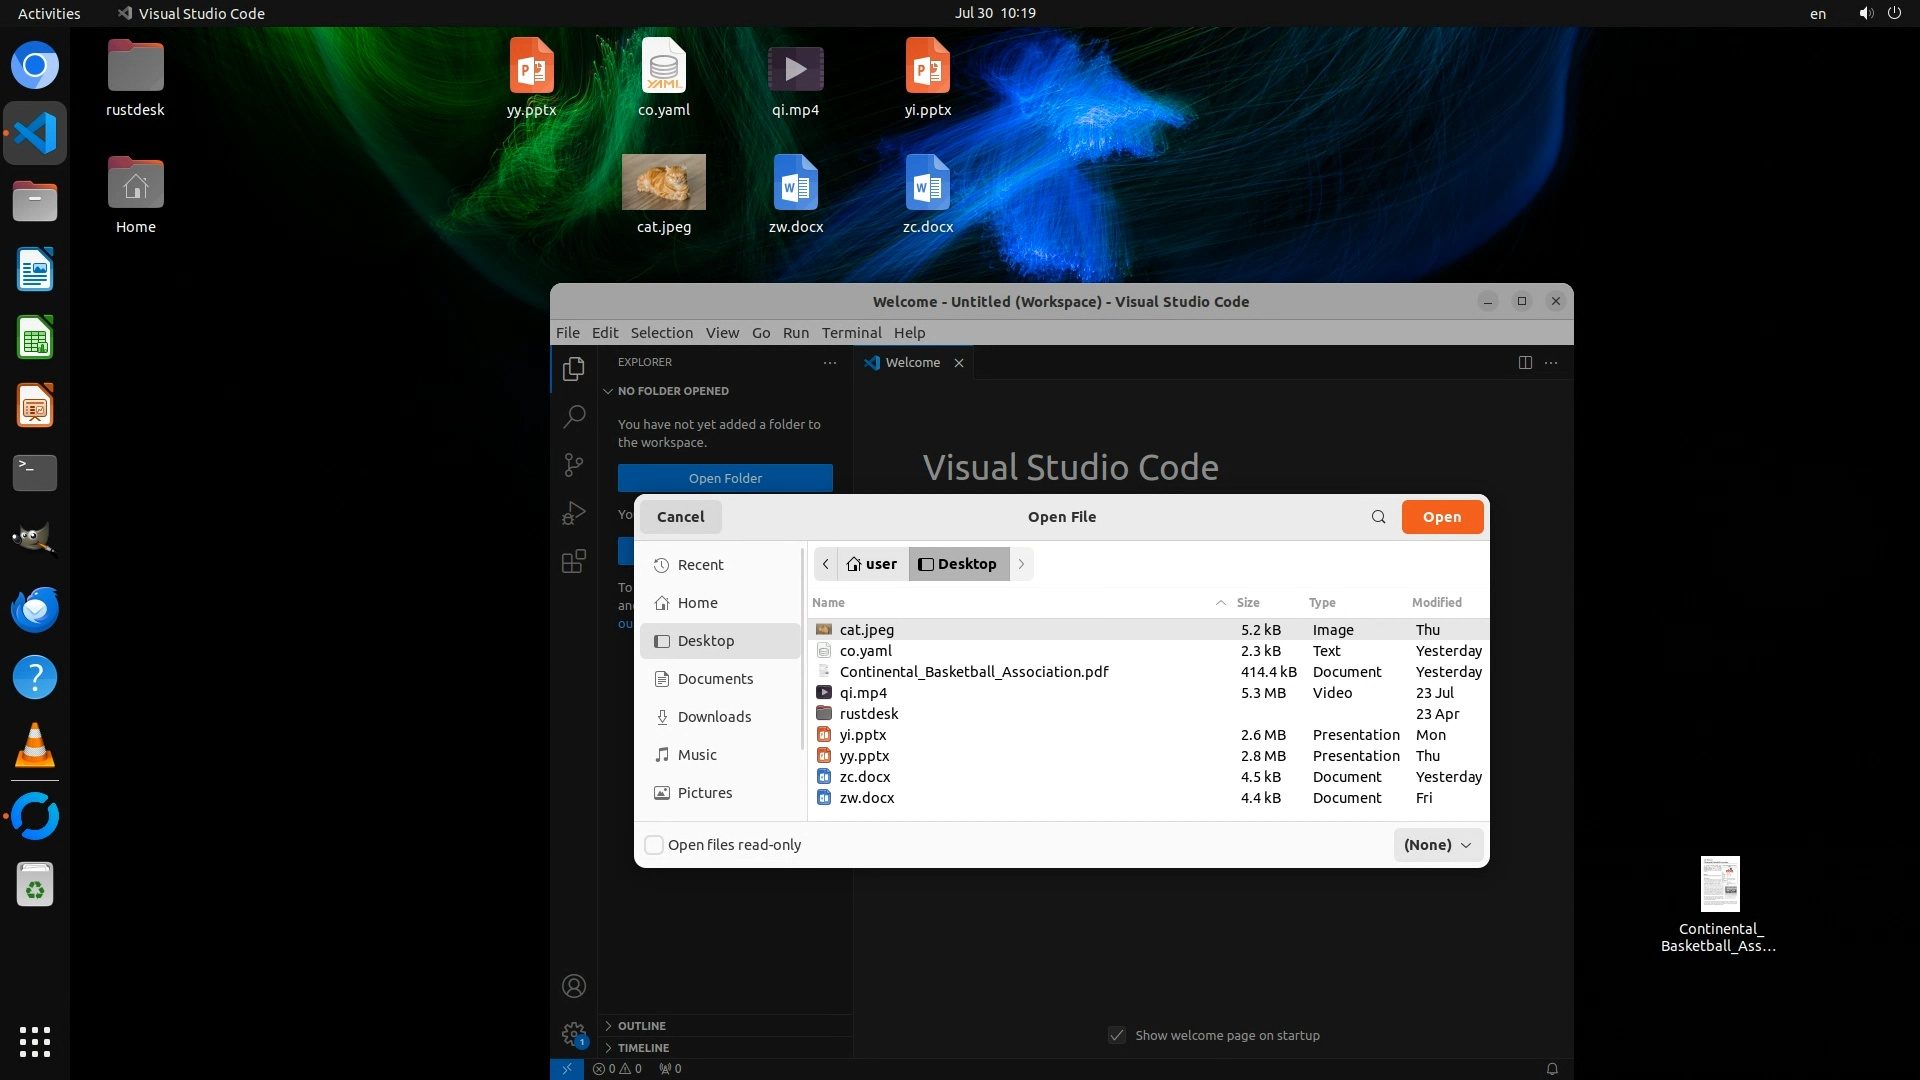Open the Explorer view in activity bar
This screenshot has width=1920, height=1080.
coord(573,369)
